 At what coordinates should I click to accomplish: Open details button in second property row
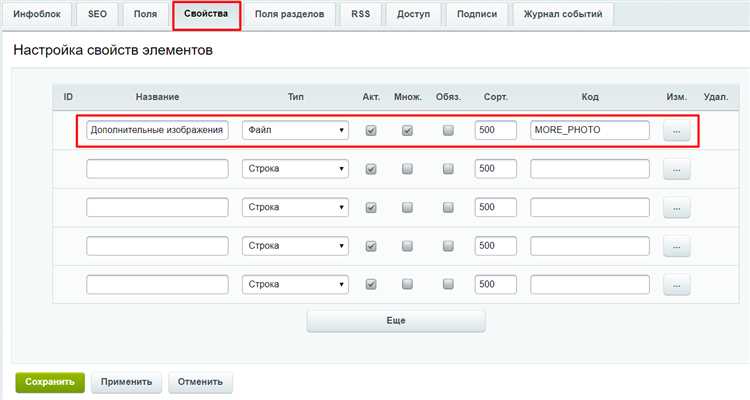coord(676,169)
